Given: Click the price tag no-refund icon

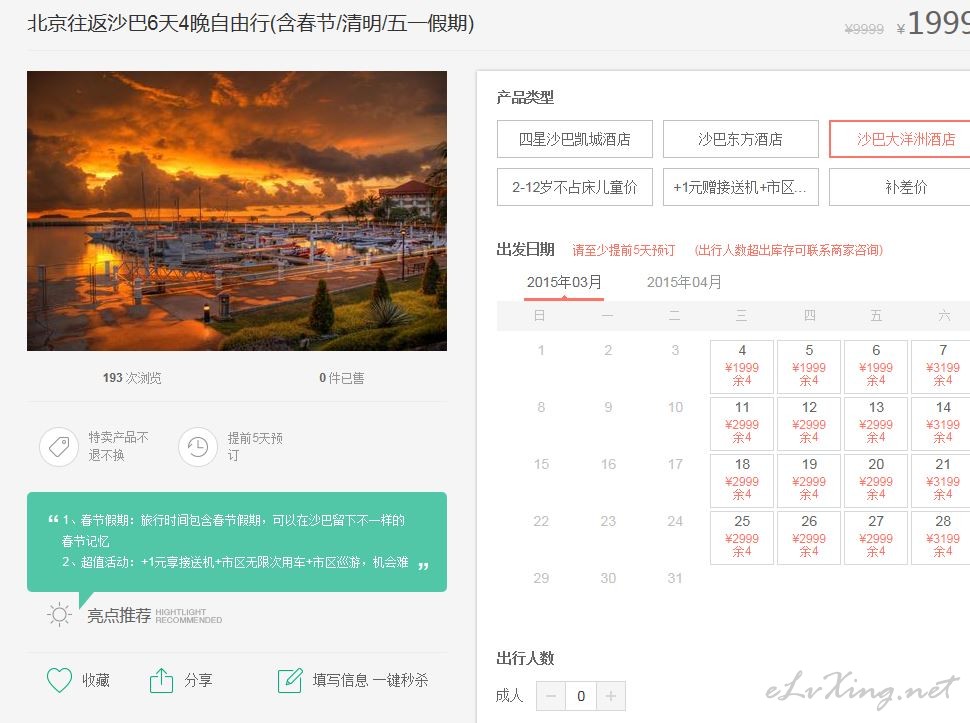Looking at the screenshot, I should (x=59, y=446).
